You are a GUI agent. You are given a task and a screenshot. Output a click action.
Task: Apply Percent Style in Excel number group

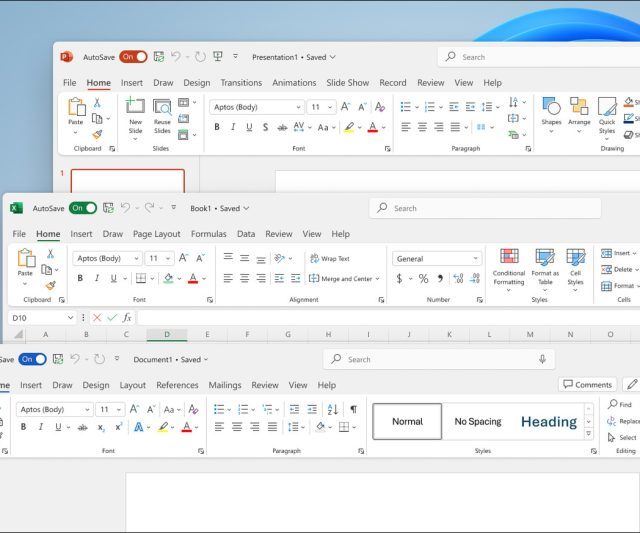coord(424,279)
